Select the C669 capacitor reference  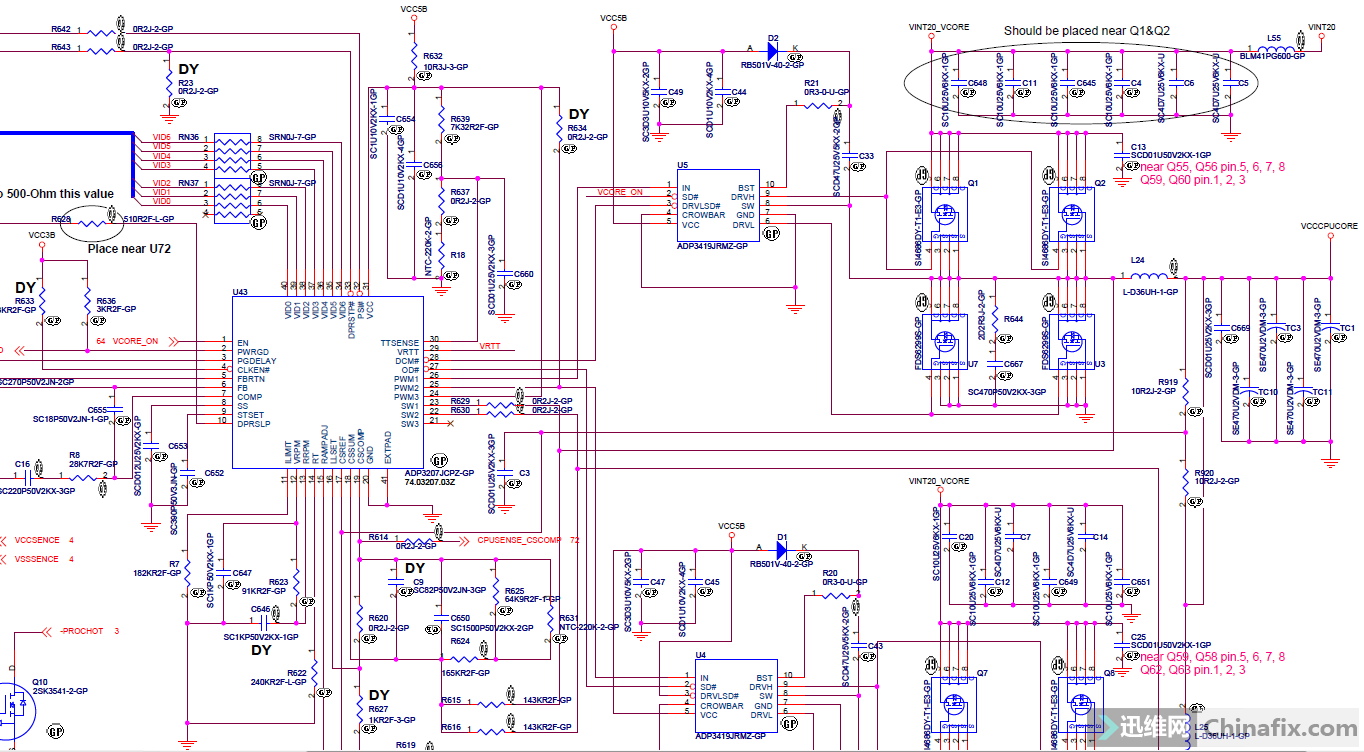pos(1240,328)
